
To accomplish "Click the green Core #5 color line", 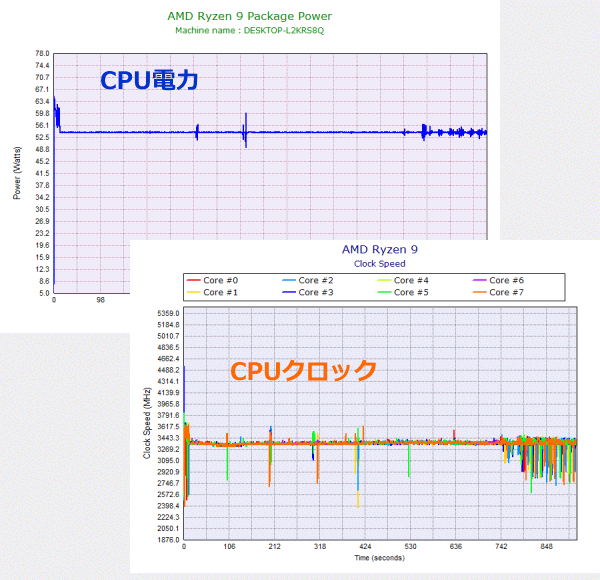I will [384, 292].
